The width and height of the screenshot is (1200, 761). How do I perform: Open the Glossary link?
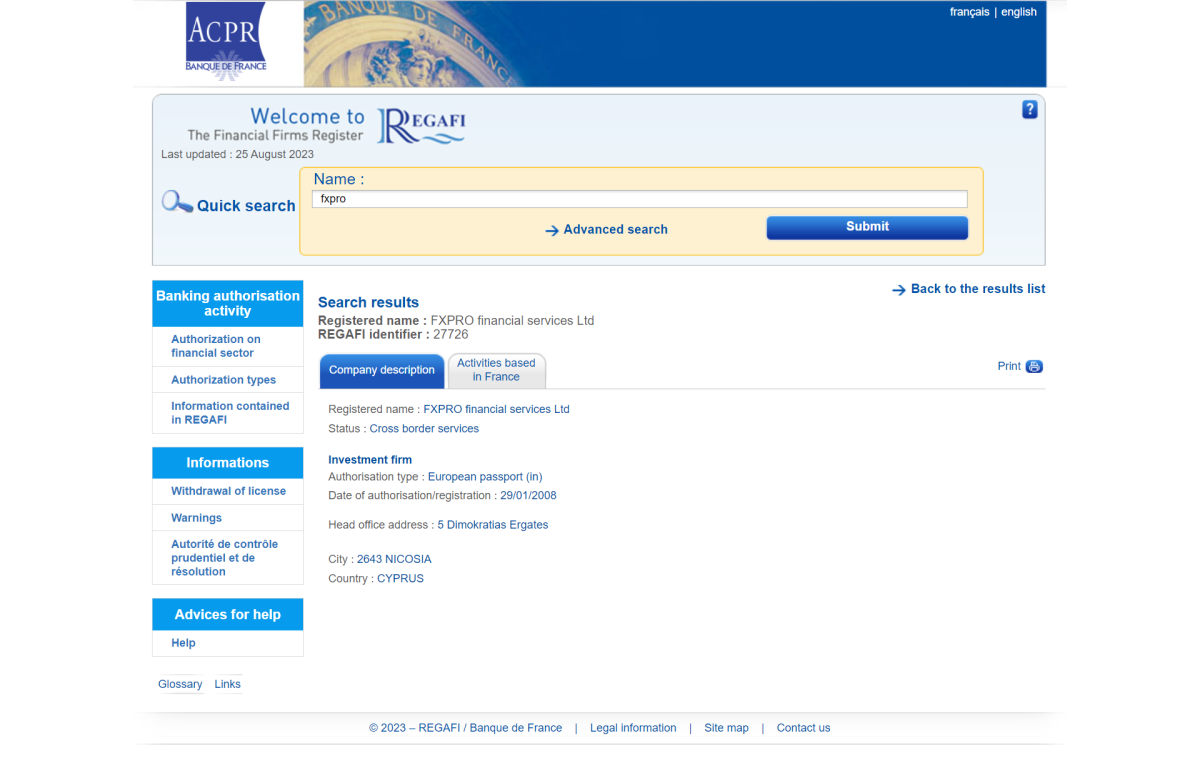[x=180, y=684]
